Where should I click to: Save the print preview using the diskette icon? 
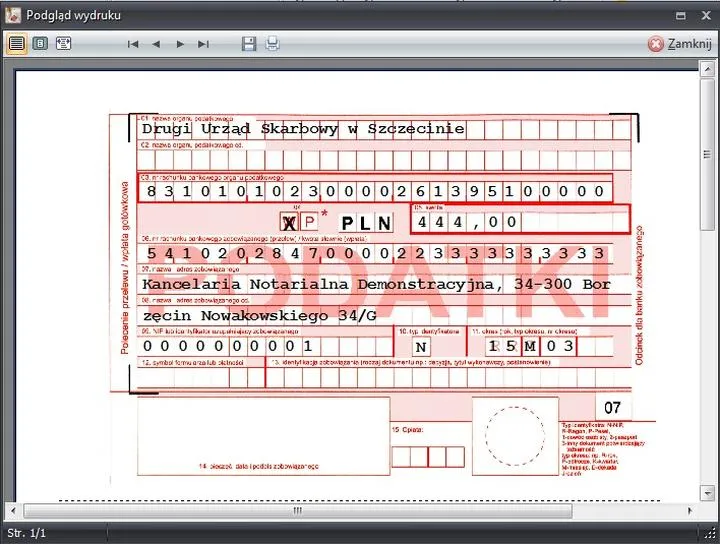(249, 44)
